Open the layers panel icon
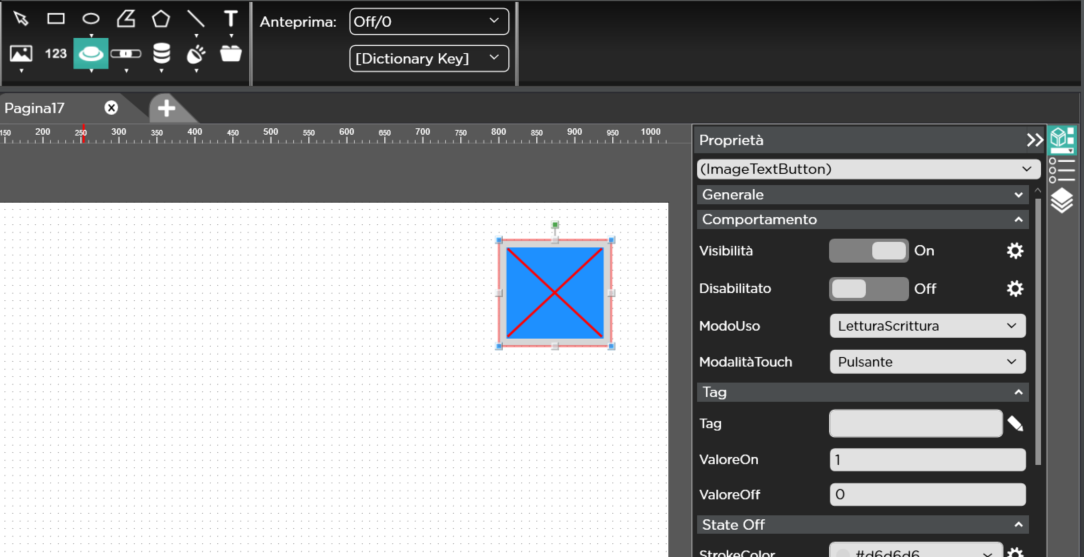 click(x=1061, y=201)
